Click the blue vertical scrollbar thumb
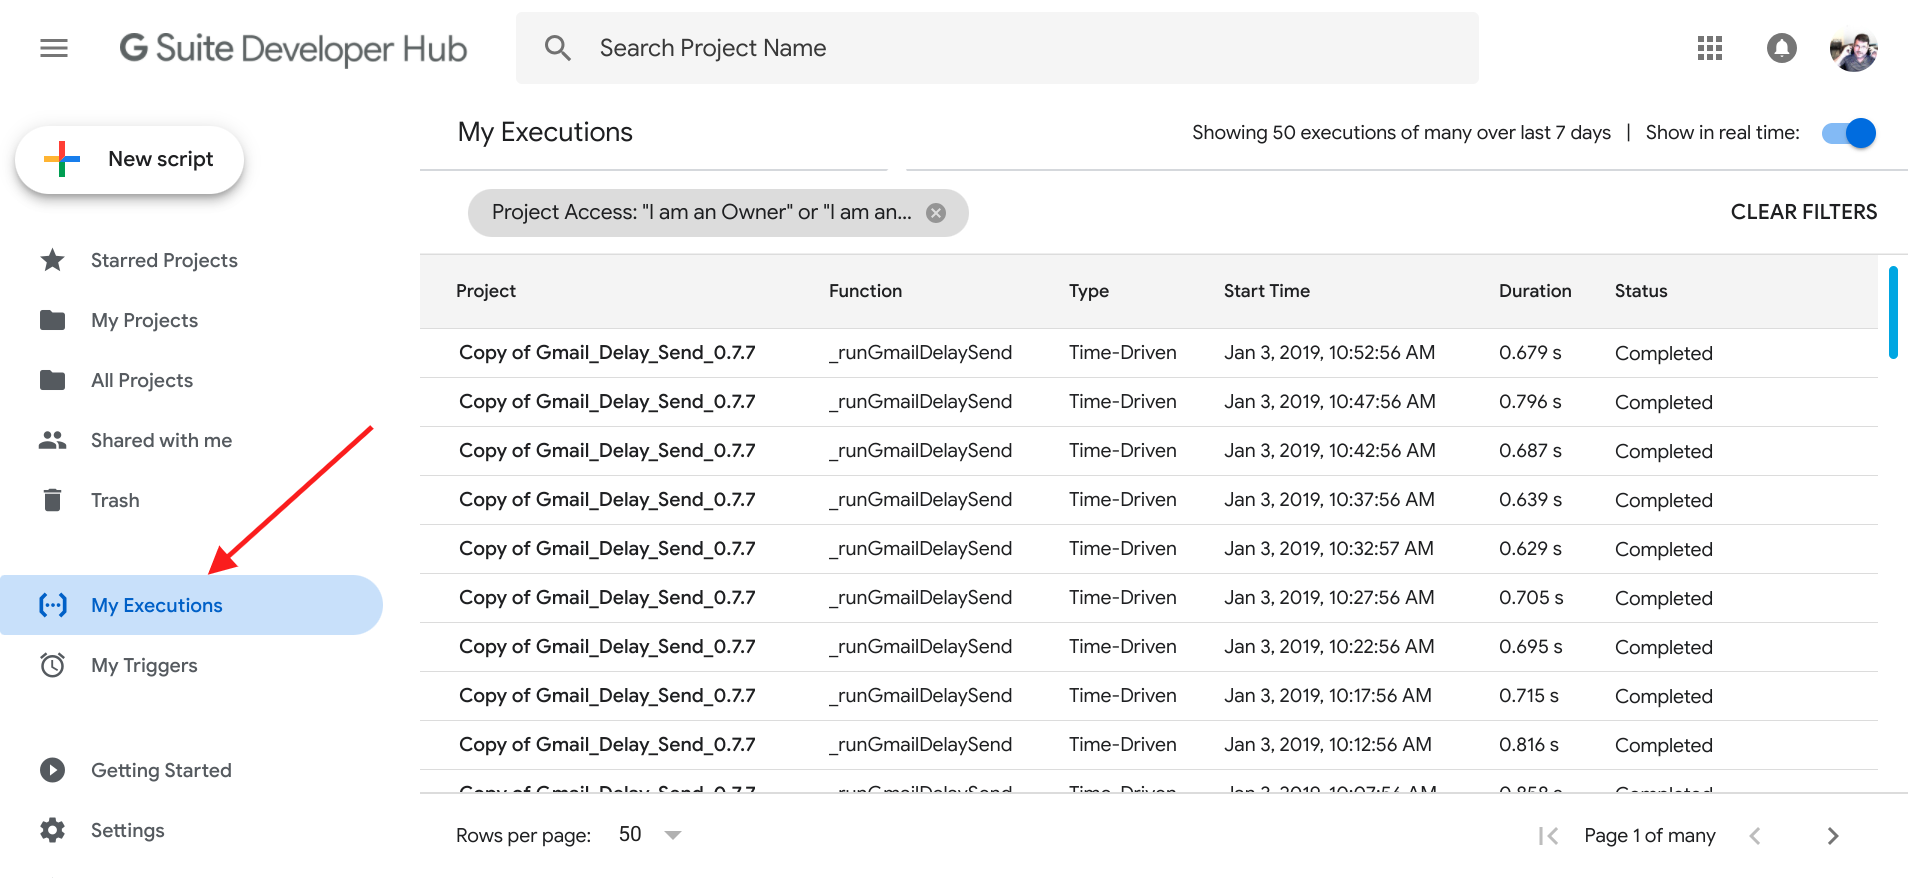The image size is (1908, 878). click(1892, 312)
